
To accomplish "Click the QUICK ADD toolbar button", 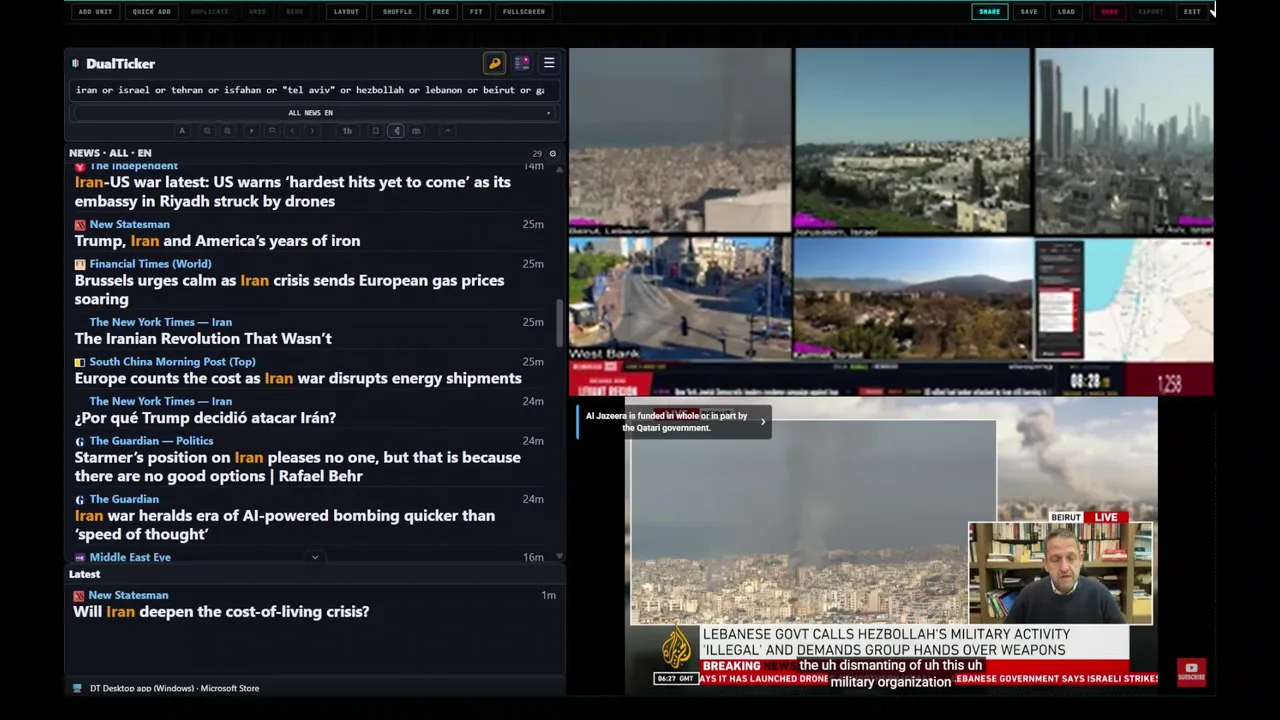I will click(x=152, y=12).
